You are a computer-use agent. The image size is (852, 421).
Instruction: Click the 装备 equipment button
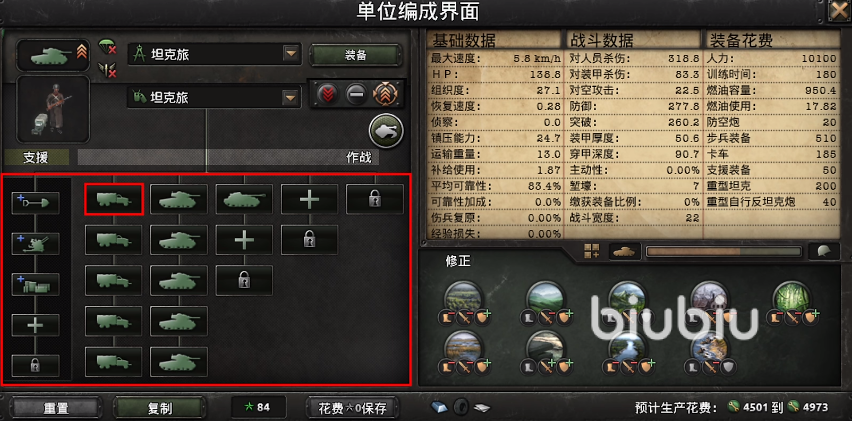point(355,55)
